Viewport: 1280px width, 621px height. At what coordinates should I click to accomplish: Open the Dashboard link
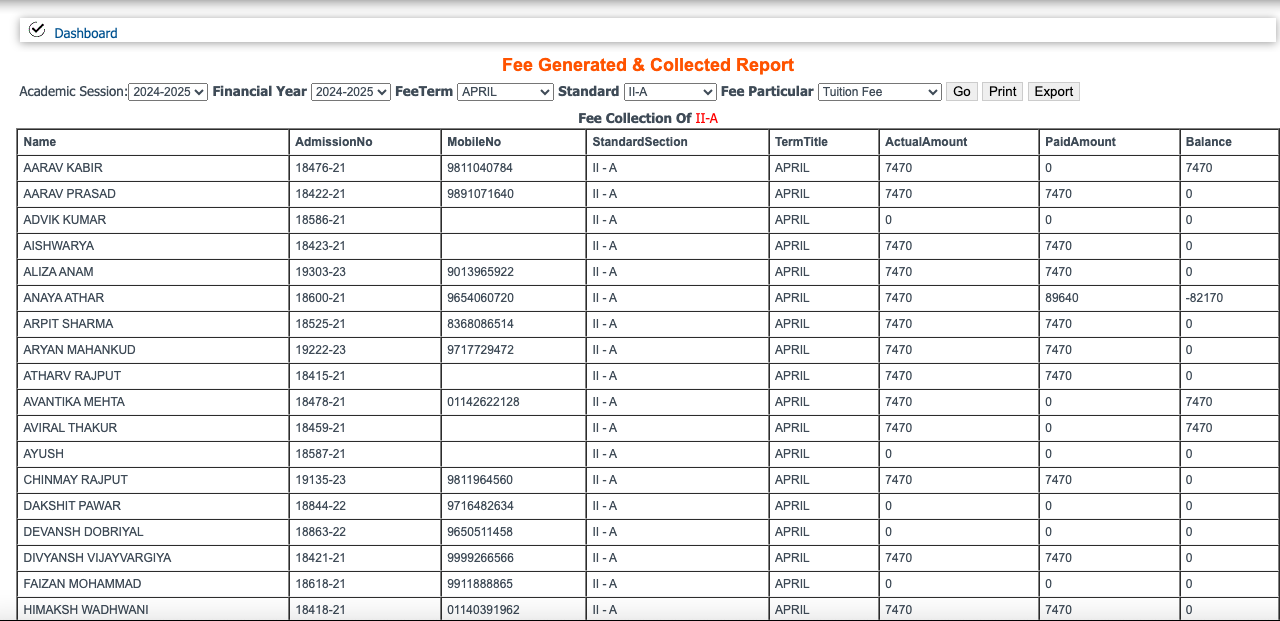[x=86, y=33]
